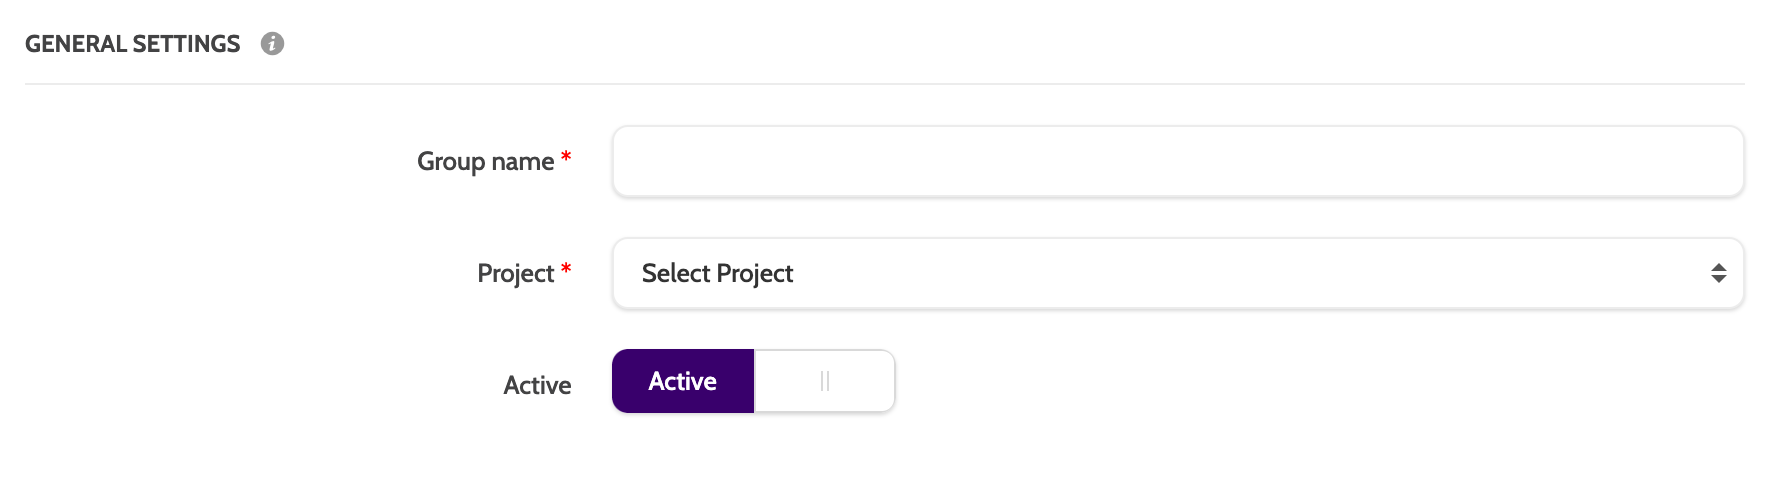Screen dimensions: 1770x480
Task: Click the Select Project placeholder text
Action: coord(717,273)
